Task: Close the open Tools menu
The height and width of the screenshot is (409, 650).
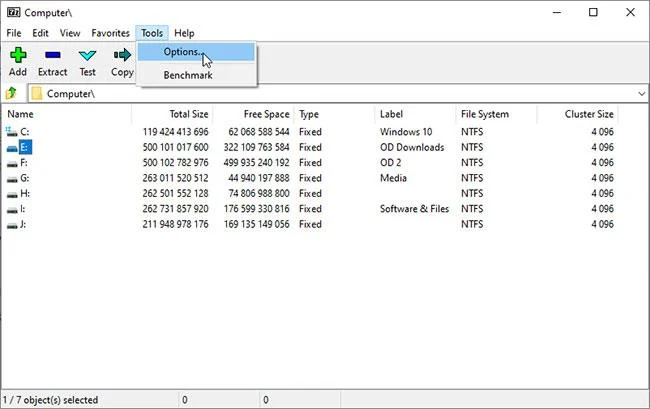Action: point(152,33)
